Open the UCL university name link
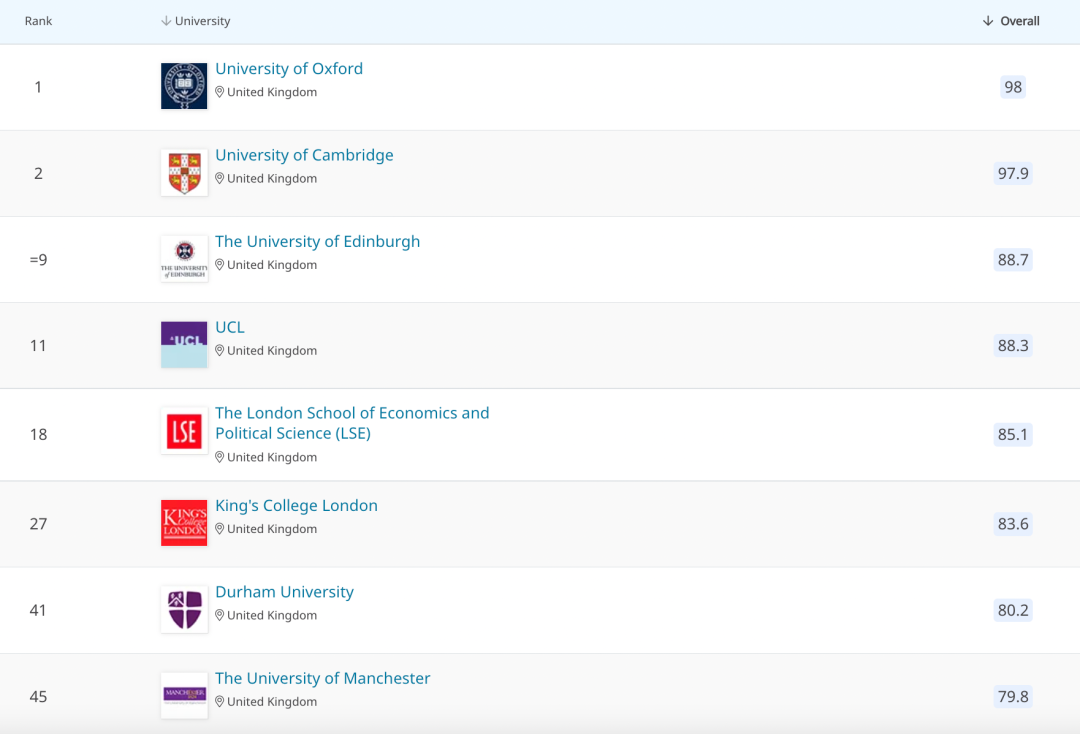The width and height of the screenshot is (1080, 734). pyautogui.click(x=230, y=327)
